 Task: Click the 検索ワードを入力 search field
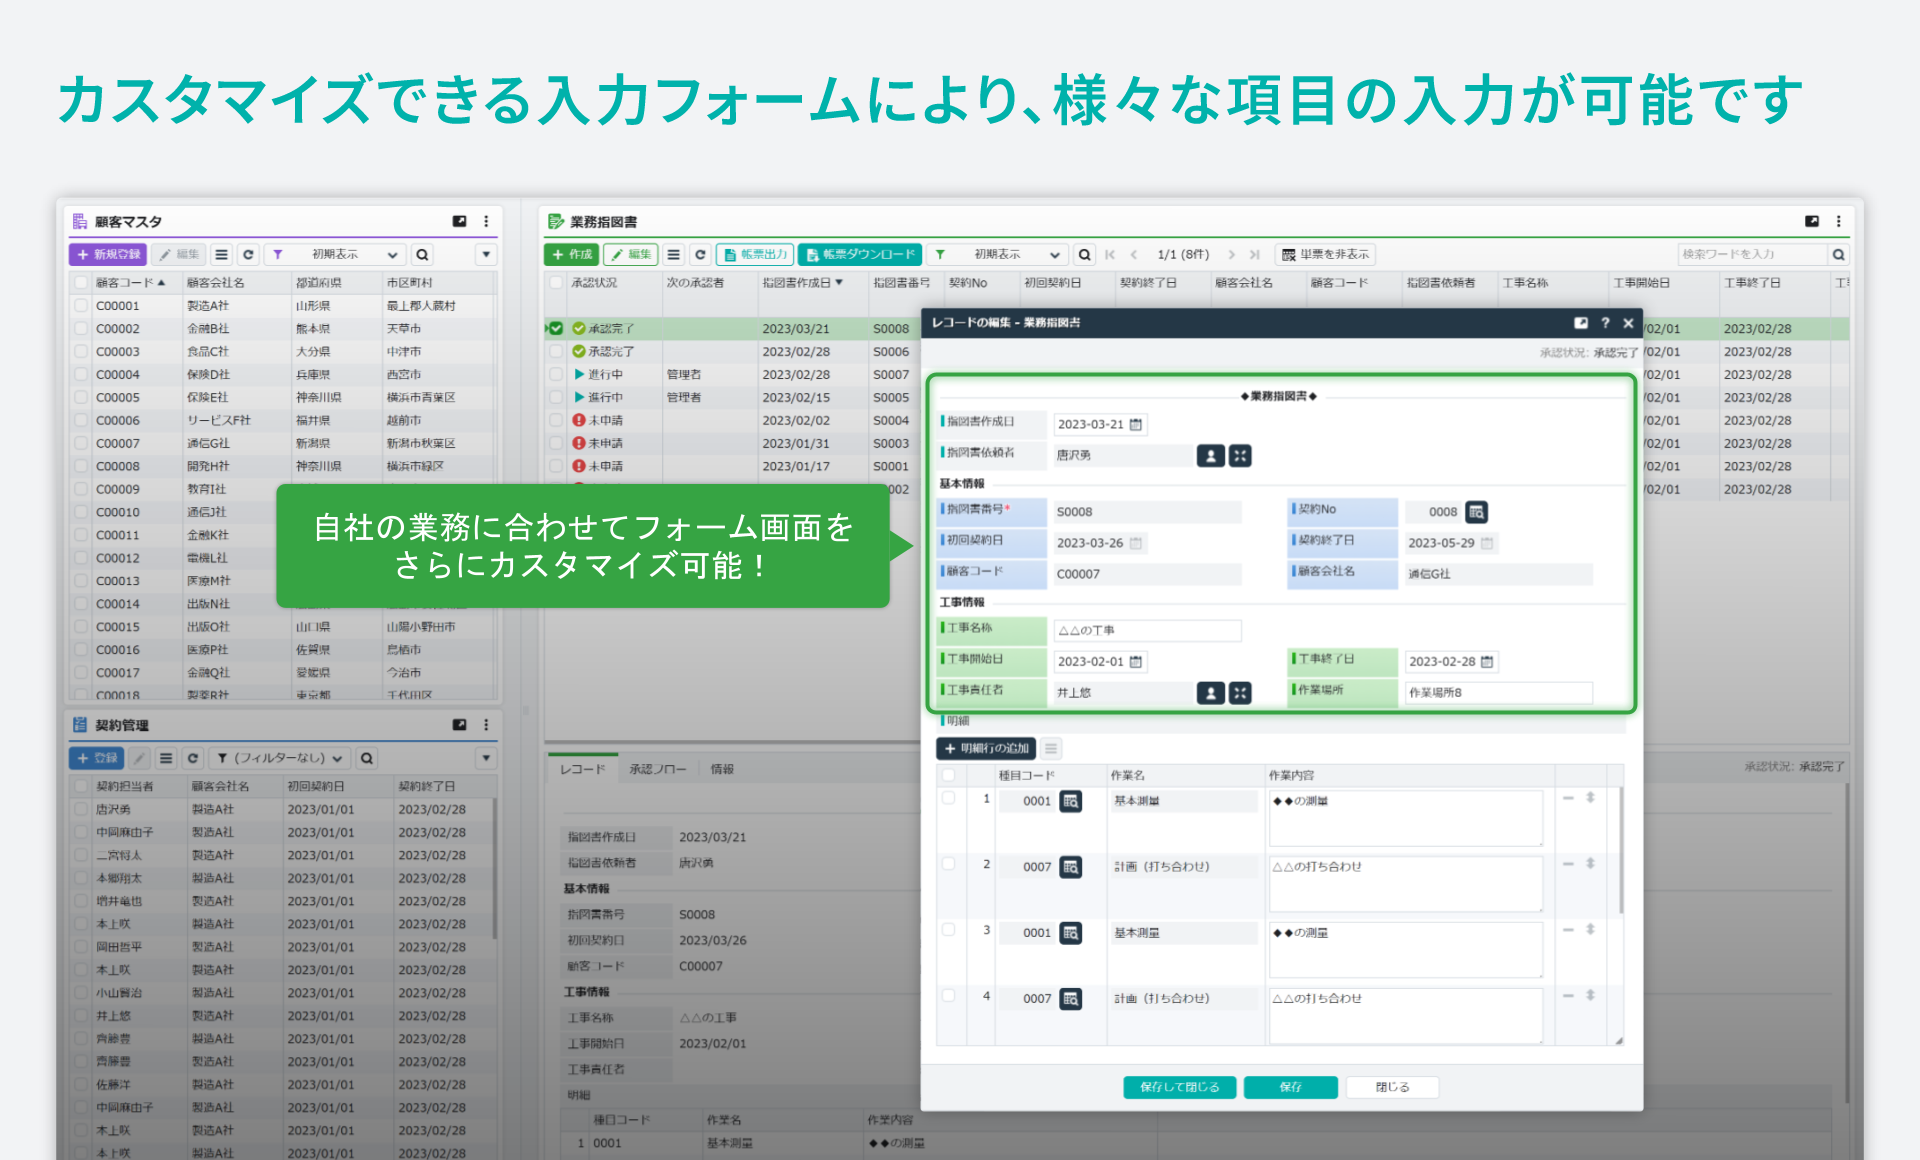click(1750, 254)
